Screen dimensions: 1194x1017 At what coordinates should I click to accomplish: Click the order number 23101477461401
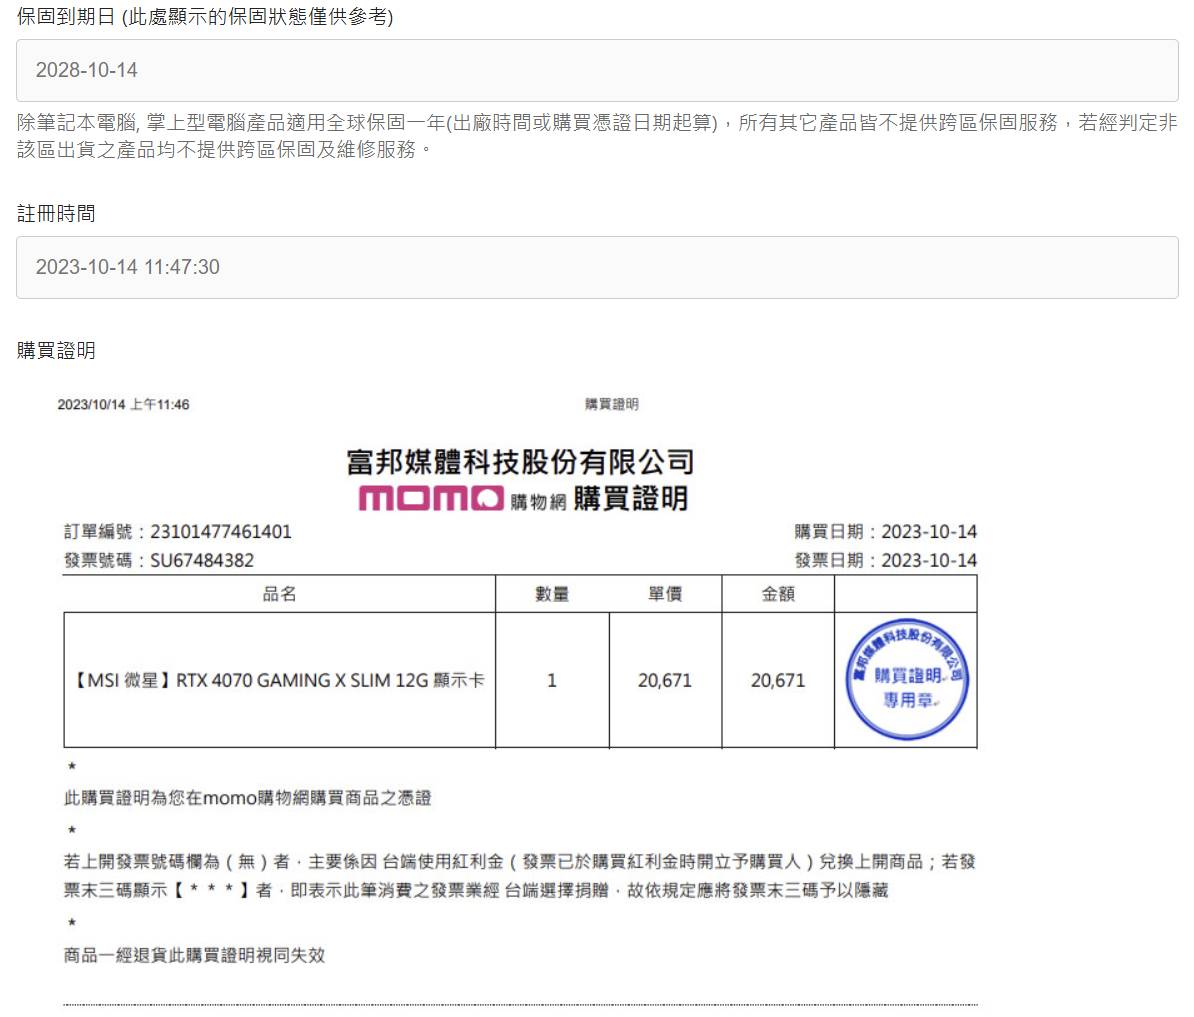[x=221, y=531]
